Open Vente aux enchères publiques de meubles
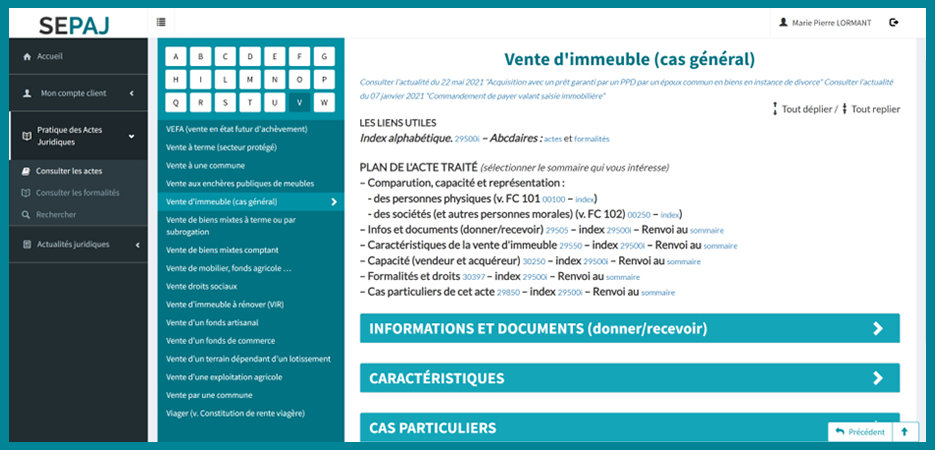 pyautogui.click(x=240, y=184)
